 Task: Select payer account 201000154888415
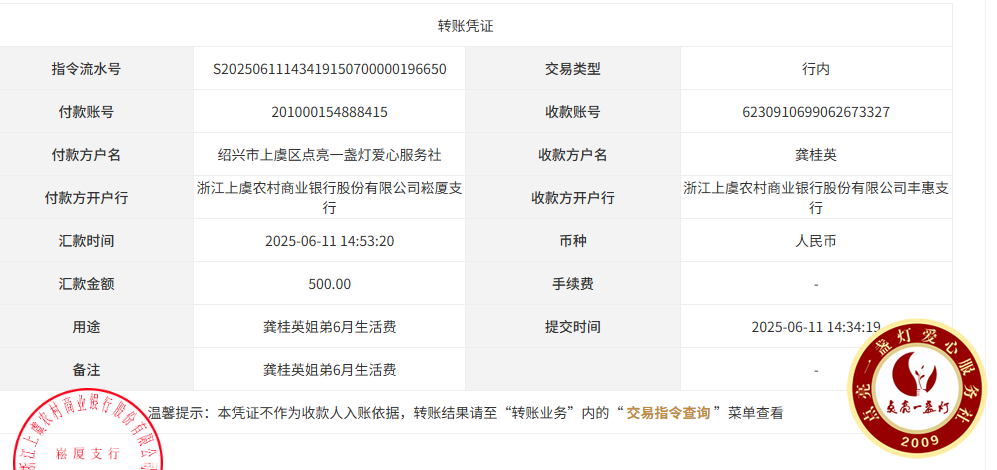(329, 112)
